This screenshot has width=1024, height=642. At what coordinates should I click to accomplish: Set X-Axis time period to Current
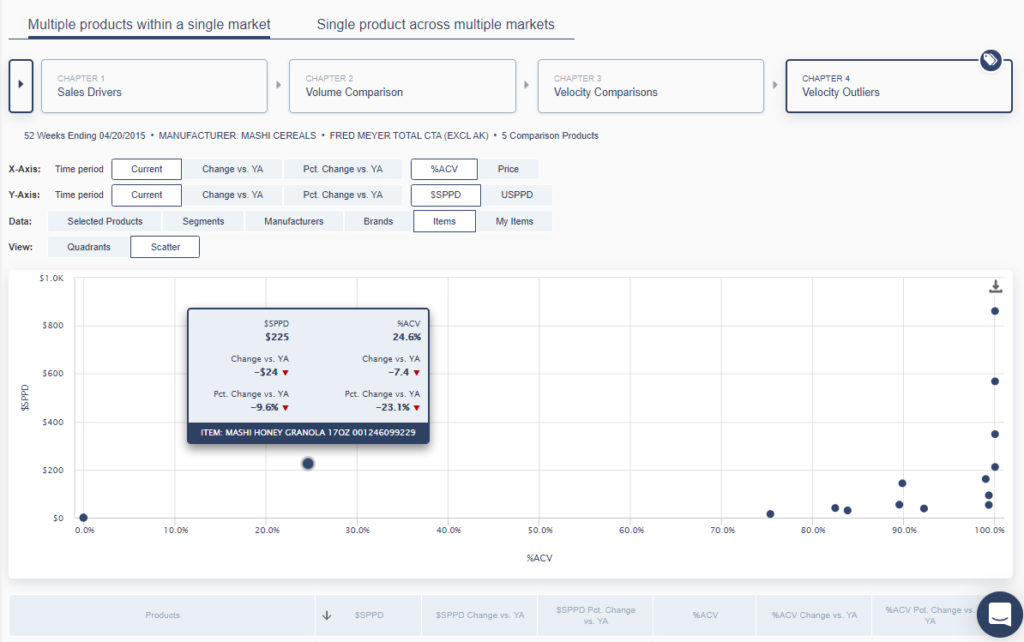pyautogui.click(x=146, y=169)
